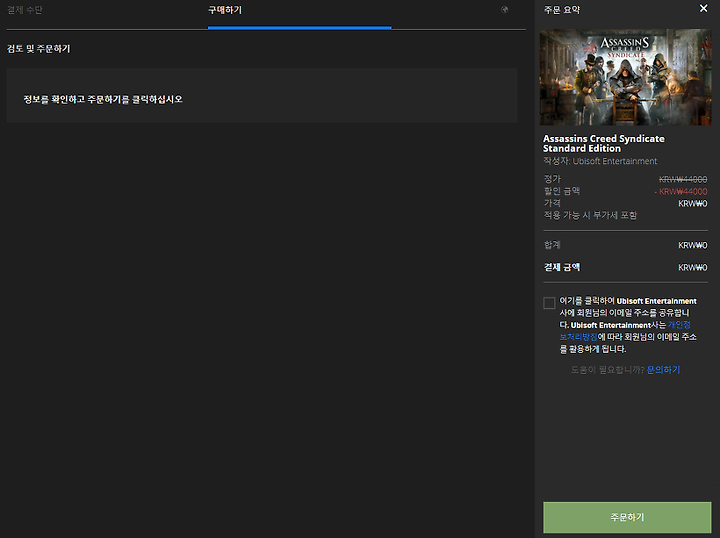720x538 pixels.
Task: Click the red discount amount - KRW₩44000
Action: pyautogui.click(x=681, y=191)
